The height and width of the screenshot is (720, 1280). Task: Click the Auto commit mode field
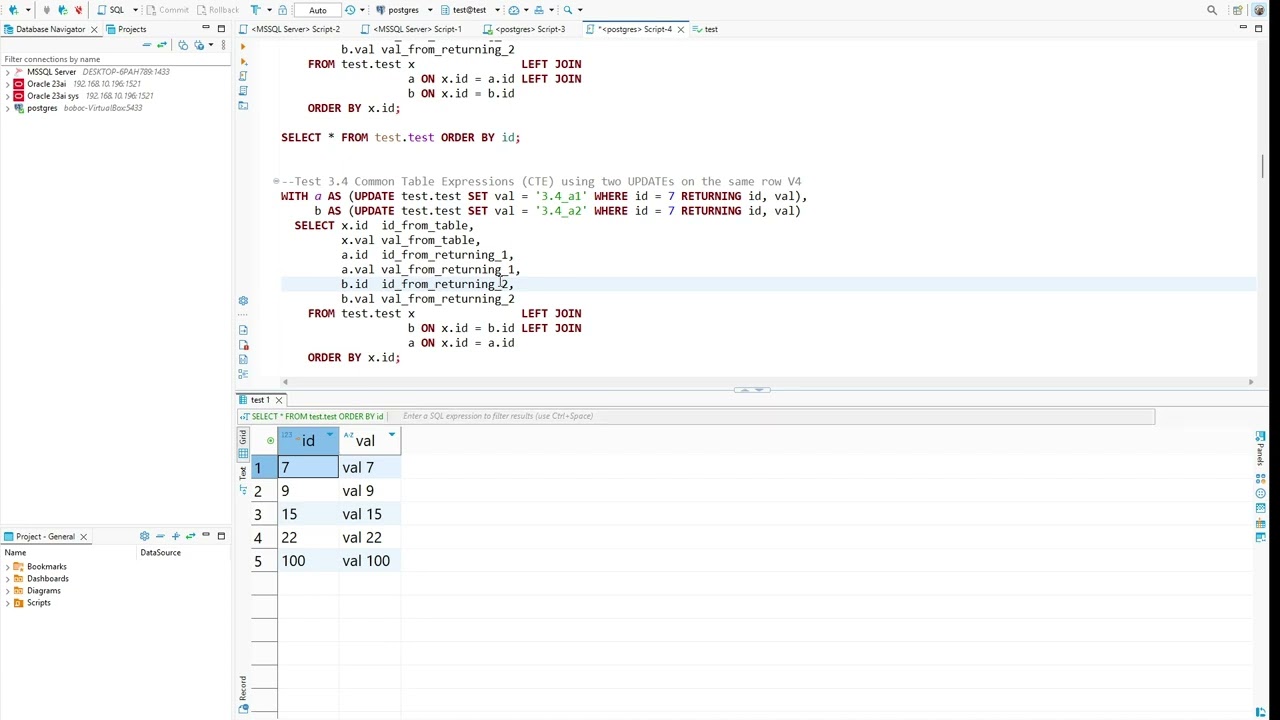pyautogui.click(x=317, y=10)
